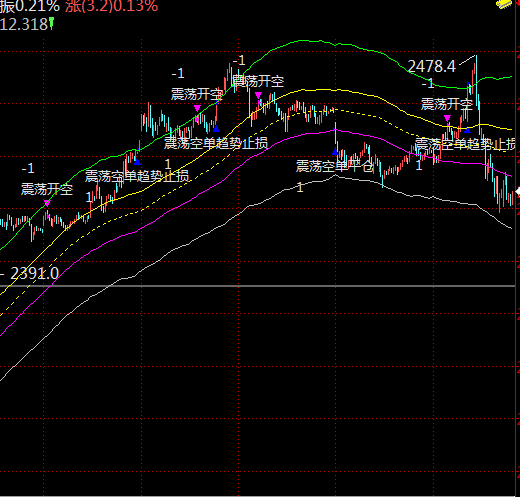Click the 震荡开空 label below 2478.4
The image size is (520, 497).
[x=447, y=104]
